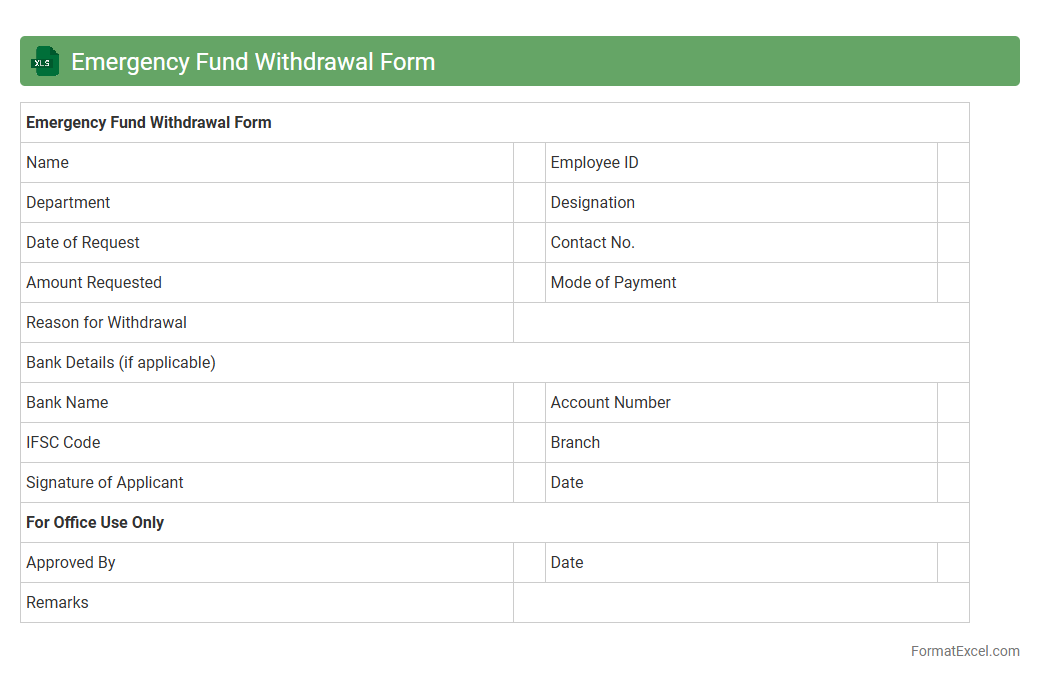Click the blank field after Contact No.

tap(953, 243)
